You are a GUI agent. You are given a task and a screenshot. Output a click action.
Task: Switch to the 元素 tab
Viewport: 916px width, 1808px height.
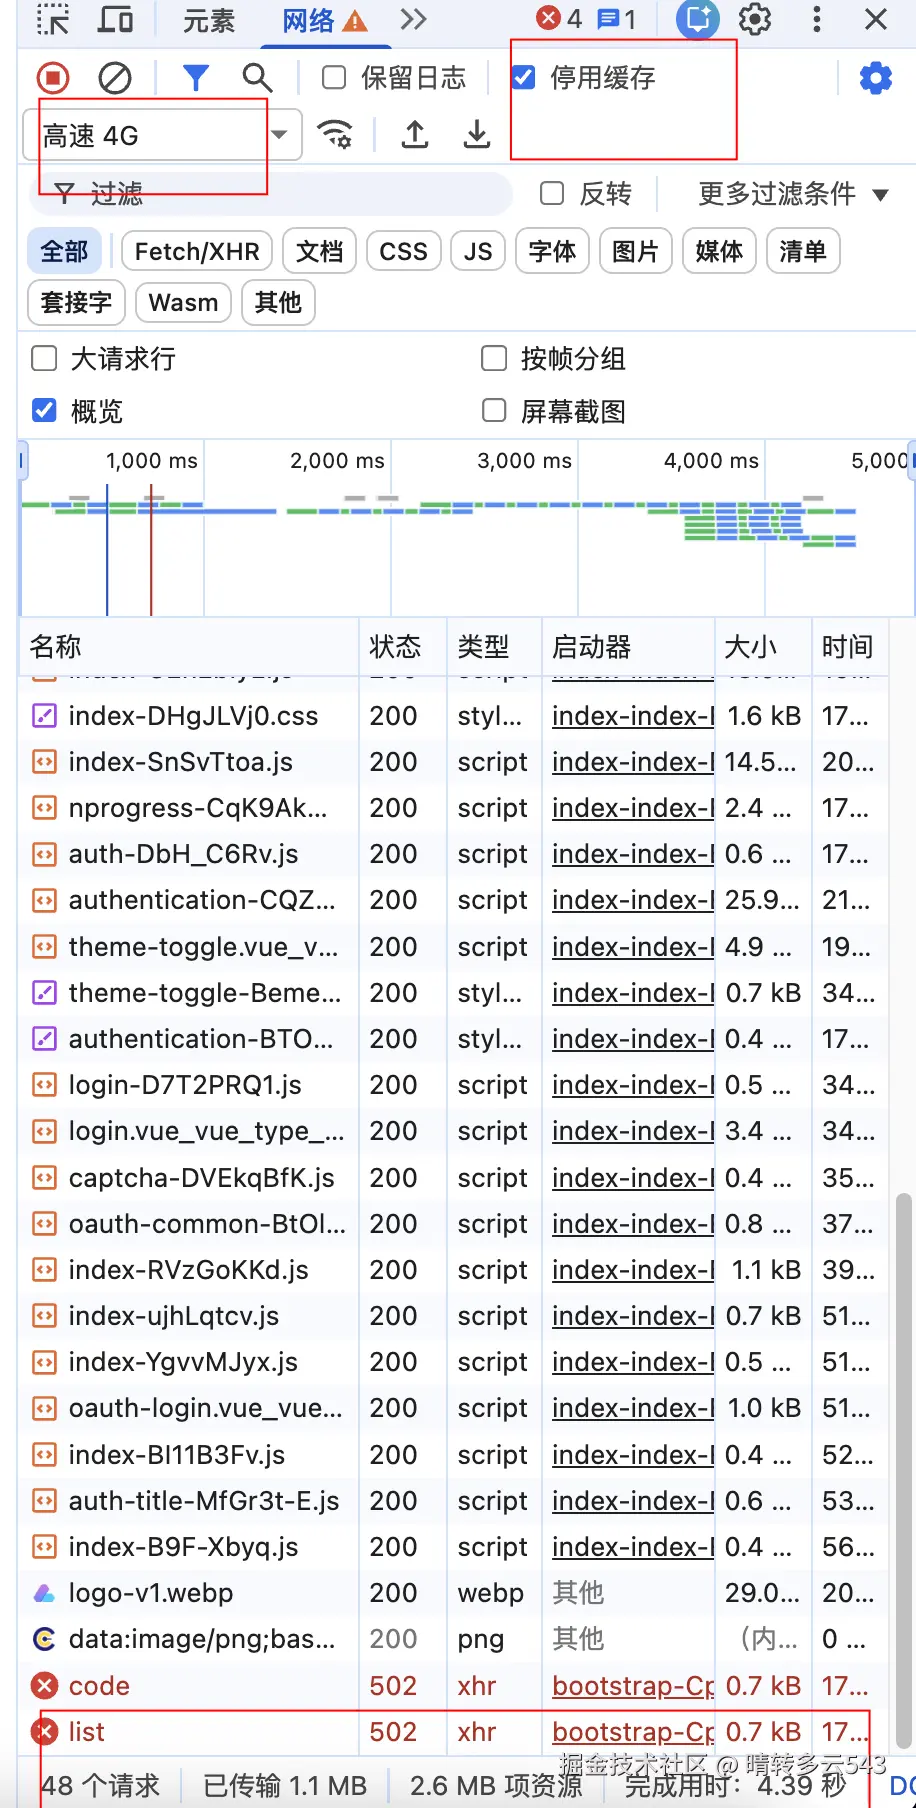[x=208, y=20]
